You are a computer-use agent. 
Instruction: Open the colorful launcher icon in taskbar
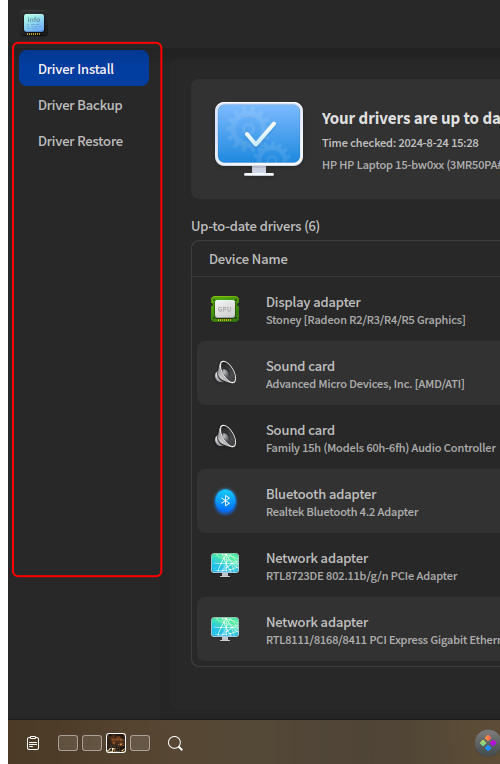[487, 743]
